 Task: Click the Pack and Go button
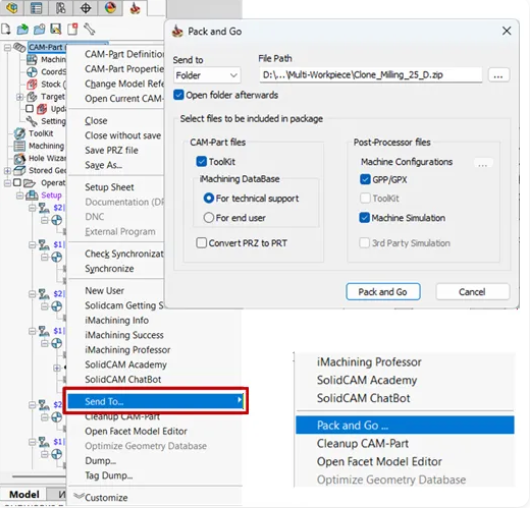383,292
